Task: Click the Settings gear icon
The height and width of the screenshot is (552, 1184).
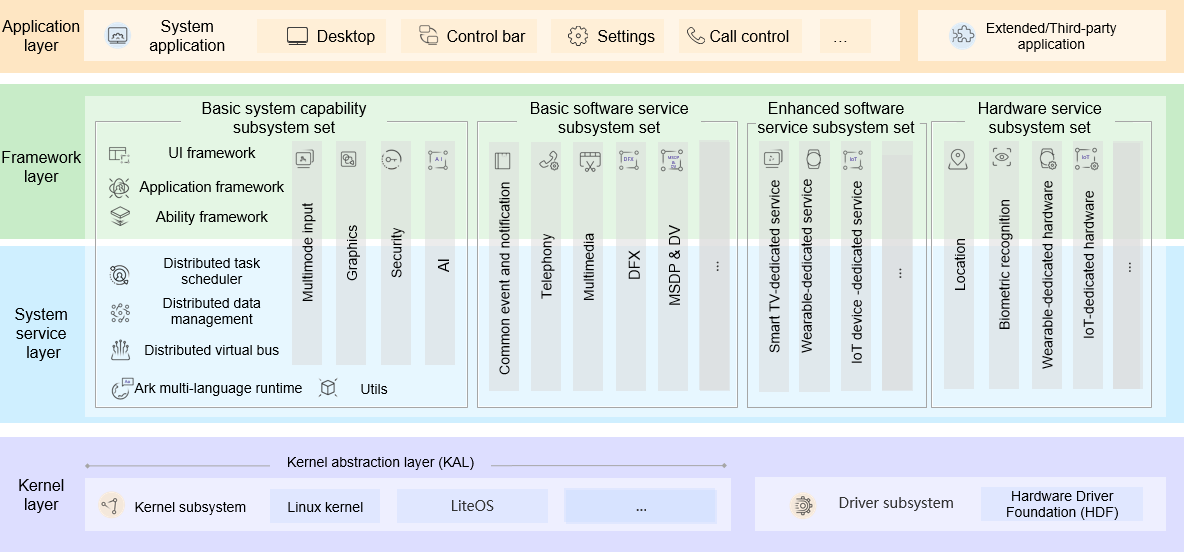Action: pos(578,37)
